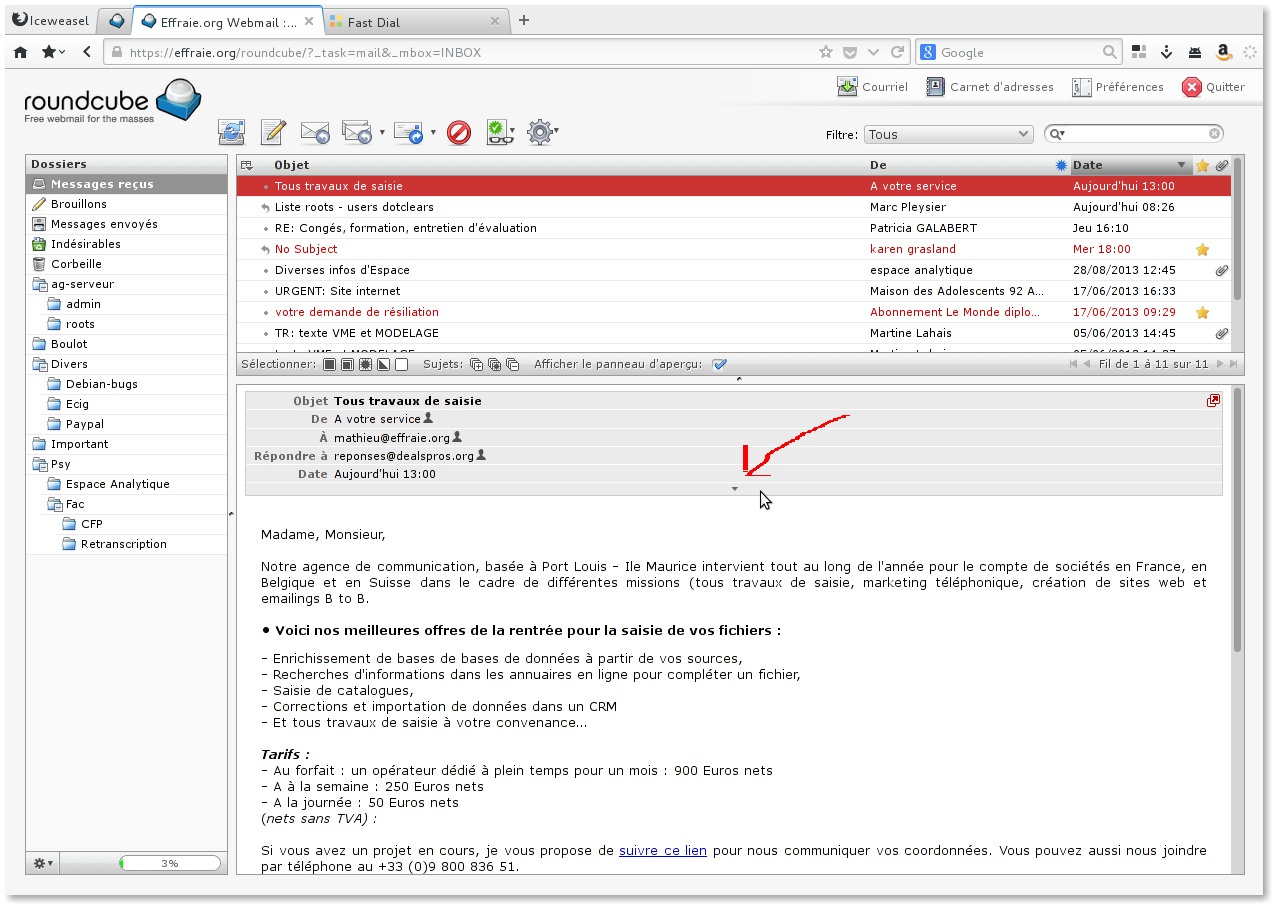The width and height of the screenshot is (1272, 904).
Task: Click the reply-all envelopes icon
Action: 356,132
